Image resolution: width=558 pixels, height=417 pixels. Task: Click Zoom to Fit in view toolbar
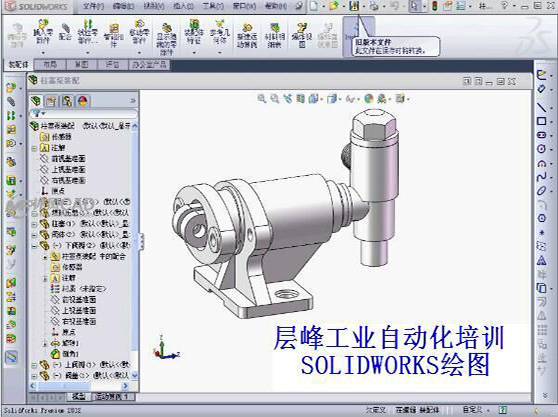click(262, 99)
